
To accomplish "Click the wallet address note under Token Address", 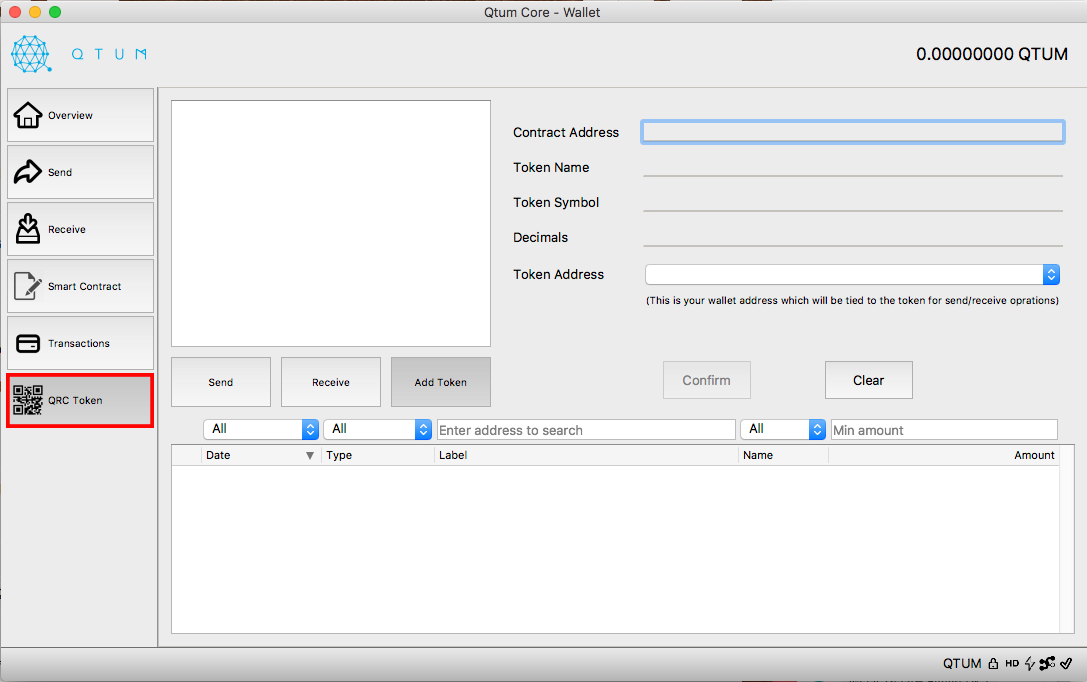I will [x=852, y=301].
